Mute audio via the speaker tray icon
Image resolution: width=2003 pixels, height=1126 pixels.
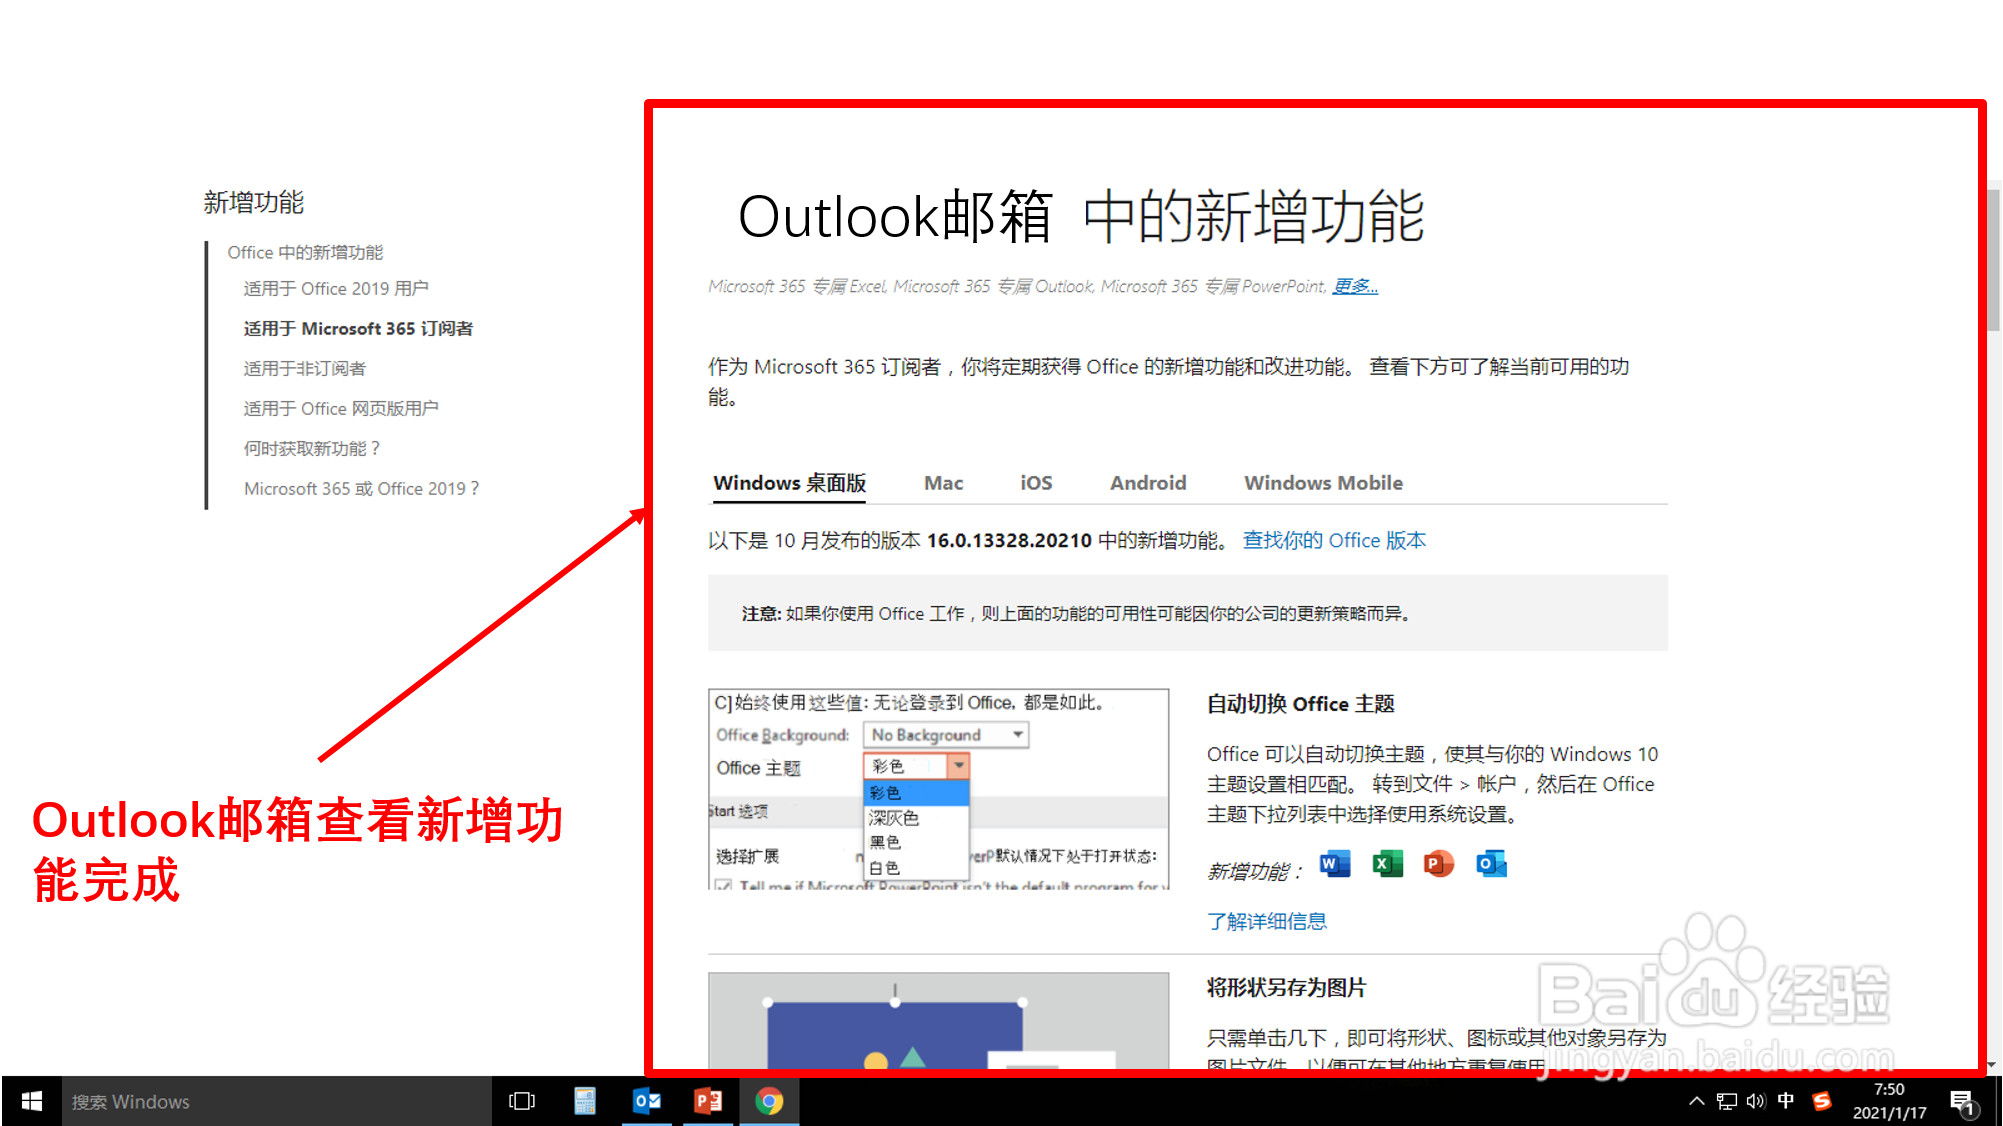pyautogui.click(x=1756, y=1101)
